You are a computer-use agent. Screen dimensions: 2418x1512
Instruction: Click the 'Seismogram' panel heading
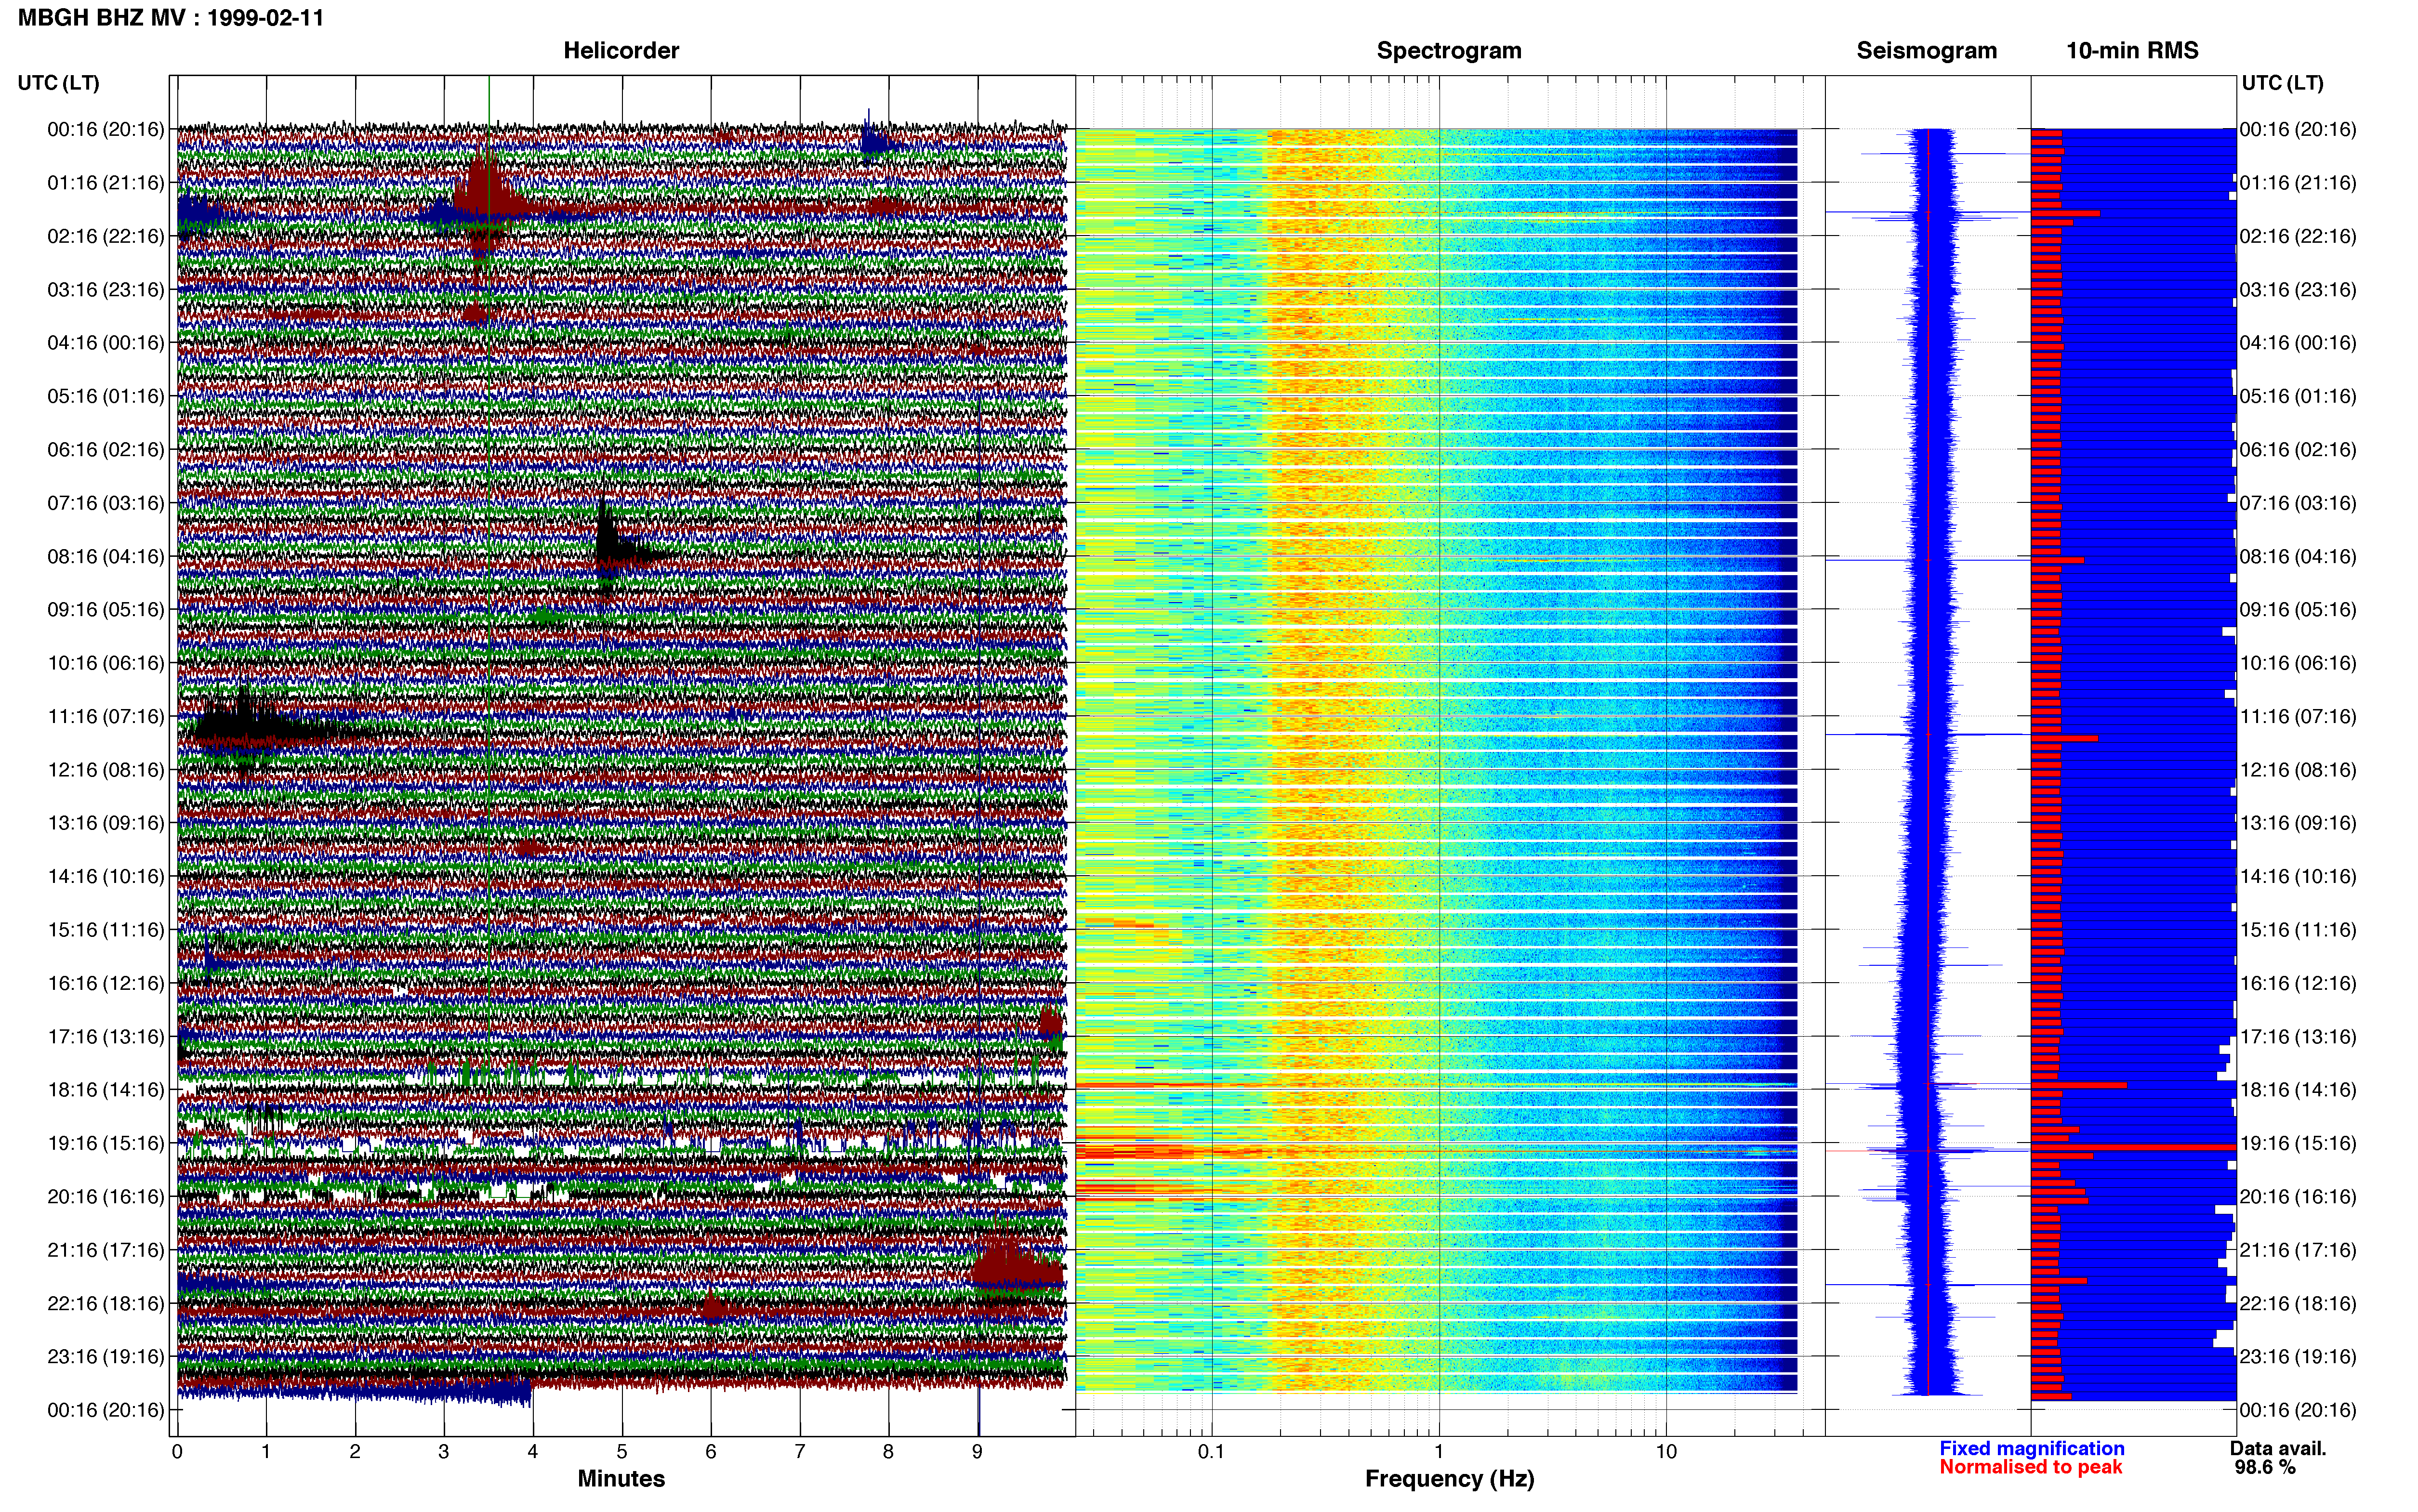1926,50
